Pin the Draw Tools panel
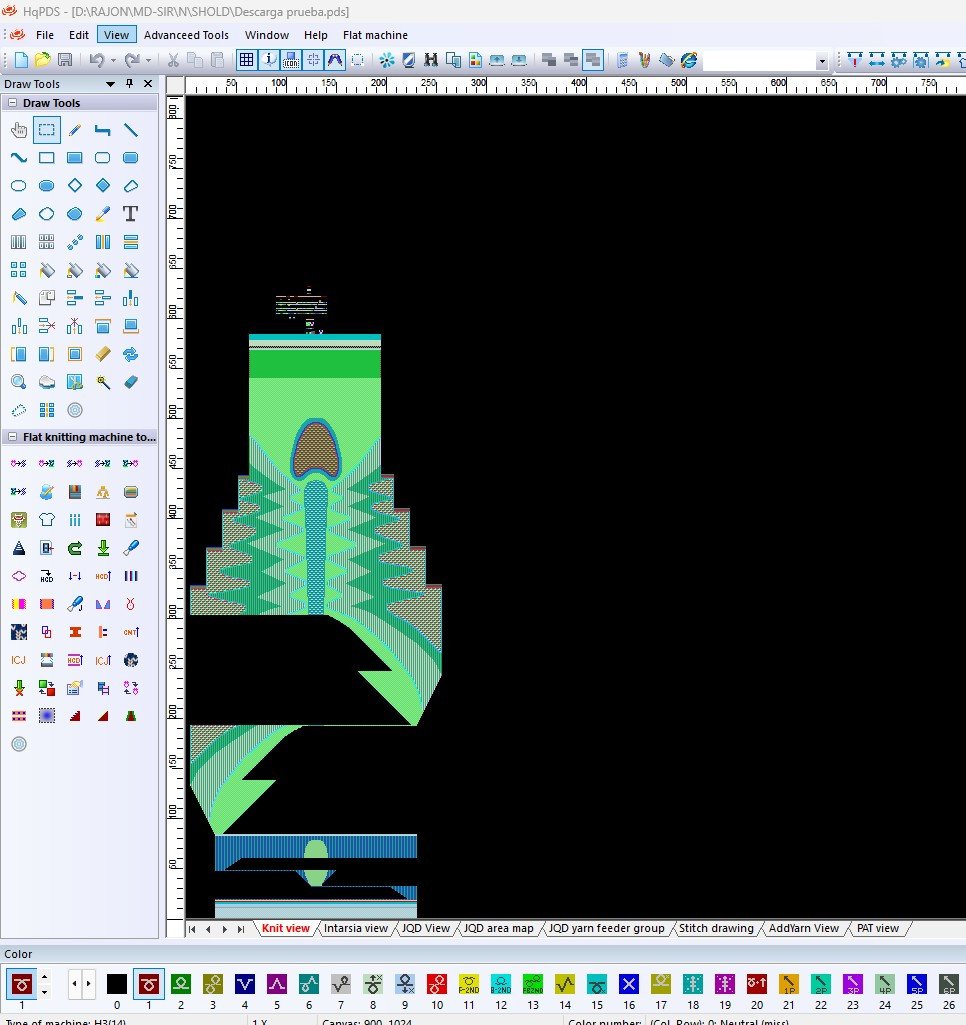The width and height of the screenshot is (966, 1025). [x=129, y=84]
